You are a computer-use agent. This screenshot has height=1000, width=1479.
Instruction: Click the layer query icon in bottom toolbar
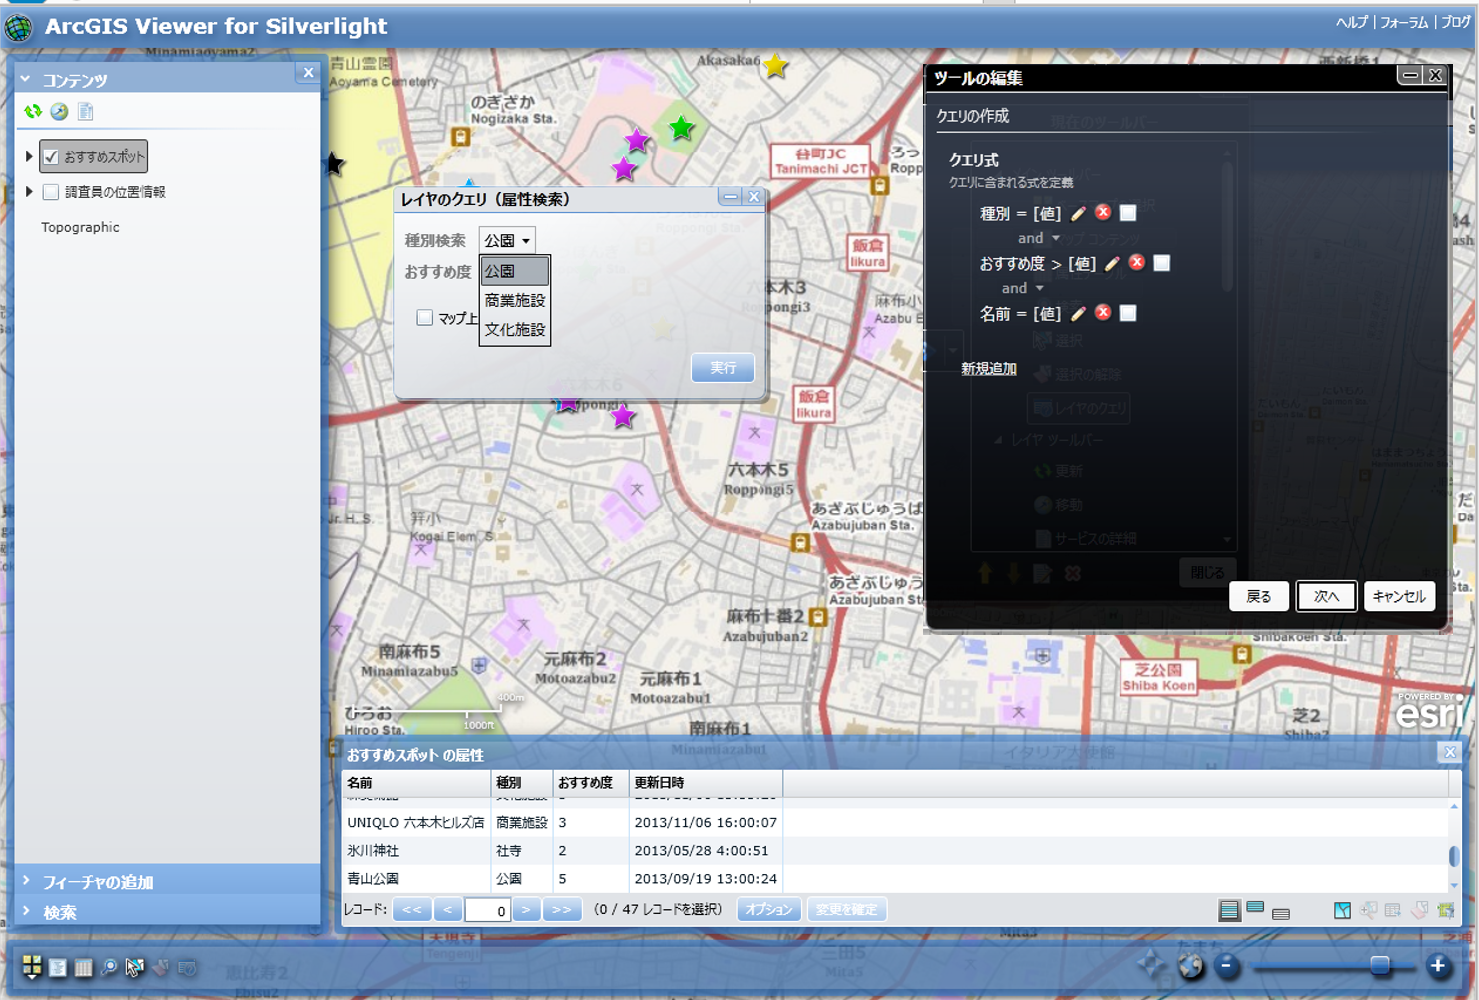187,968
